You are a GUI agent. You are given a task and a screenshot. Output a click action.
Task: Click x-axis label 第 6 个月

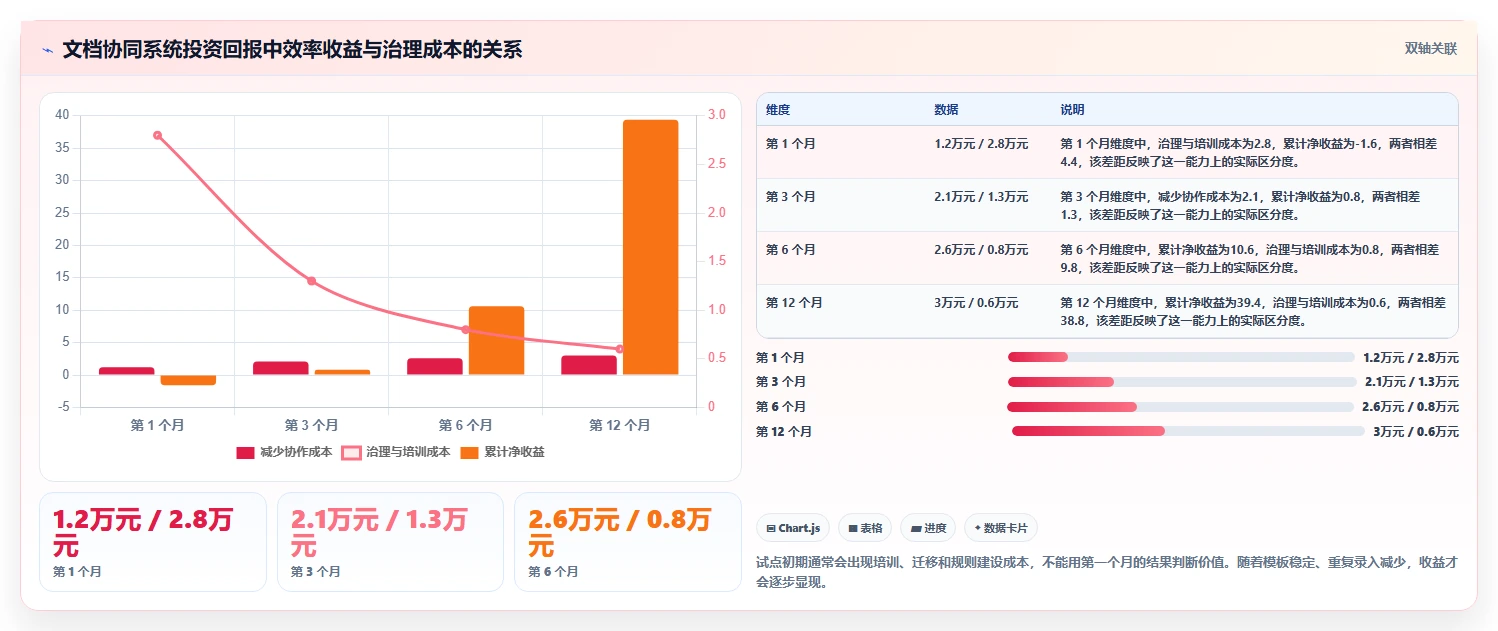(x=465, y=425)
